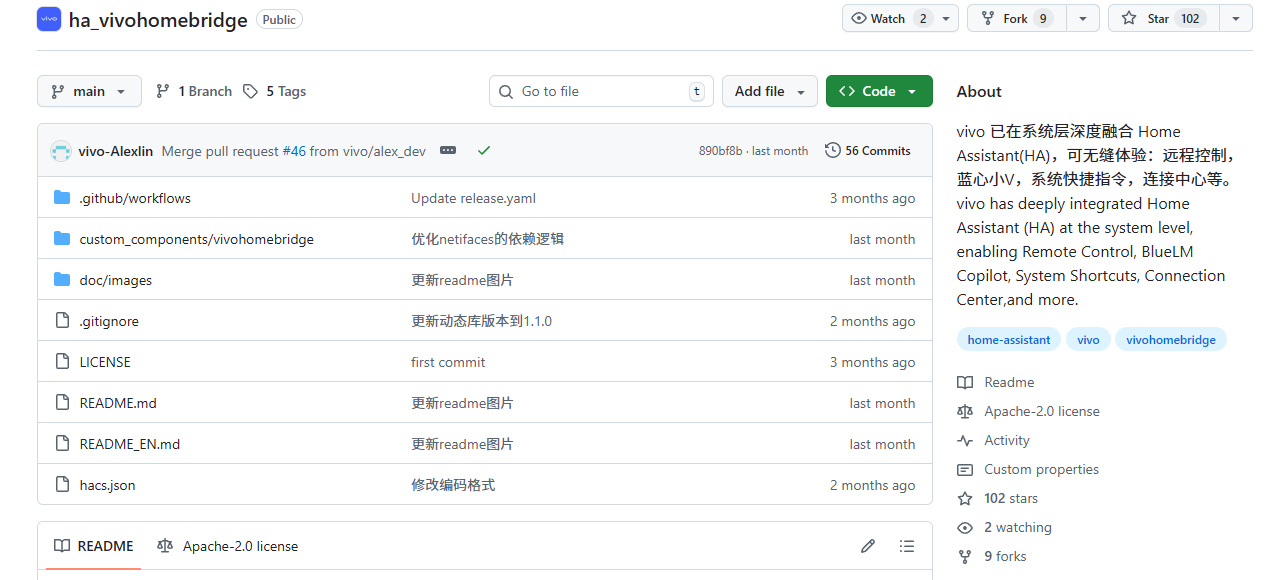The image size is (1282, 580).
Task: Open the main branch selector dropdown
Action: coord(89,91)
